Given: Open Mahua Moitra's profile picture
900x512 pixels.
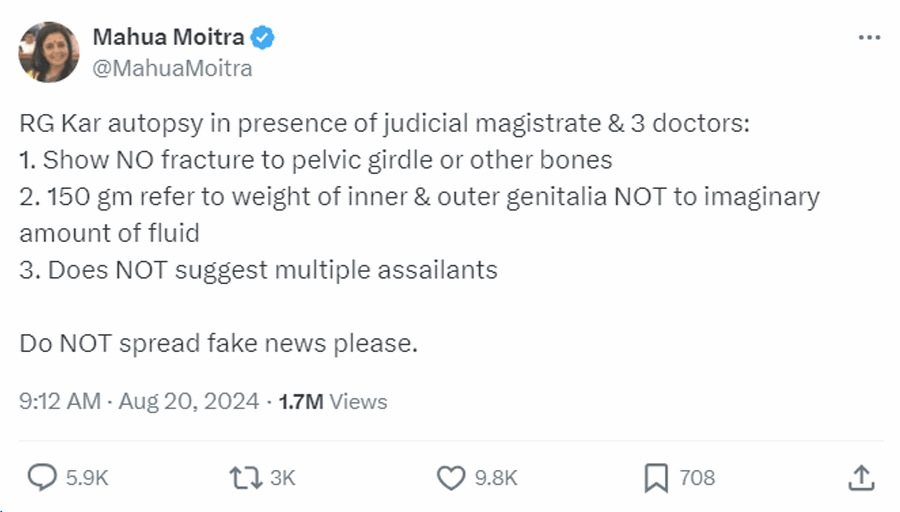Looking at the screenshot, I should click(x=48, y=52).
